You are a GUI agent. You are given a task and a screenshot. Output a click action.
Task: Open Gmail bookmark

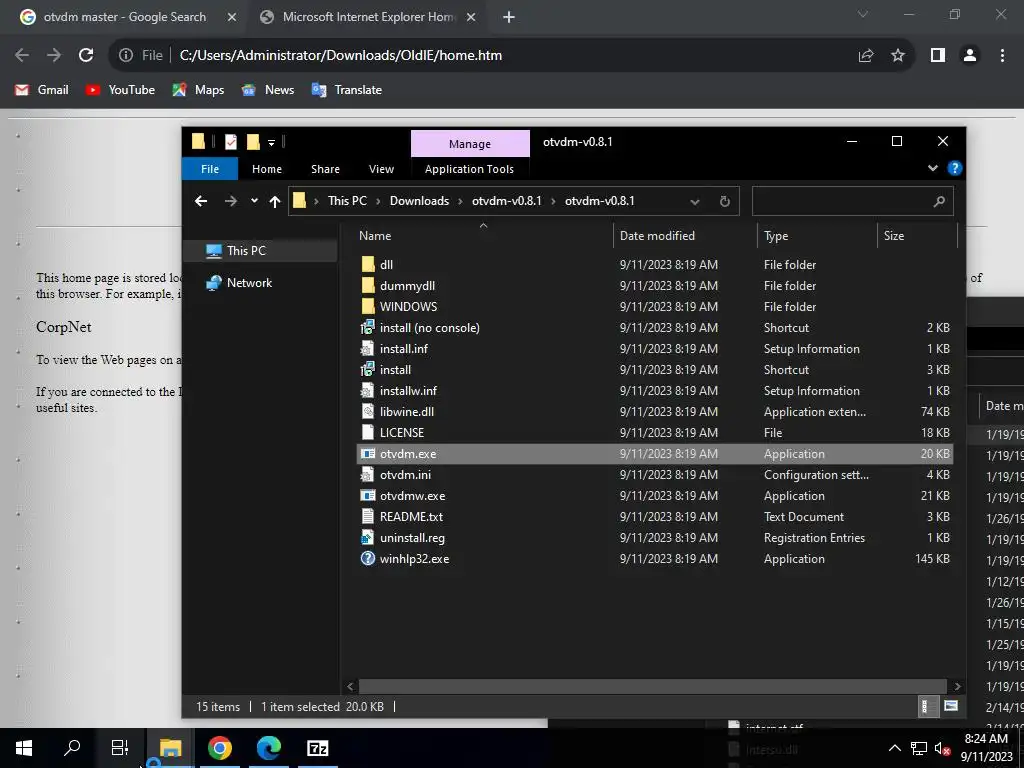tap(42, 90)
